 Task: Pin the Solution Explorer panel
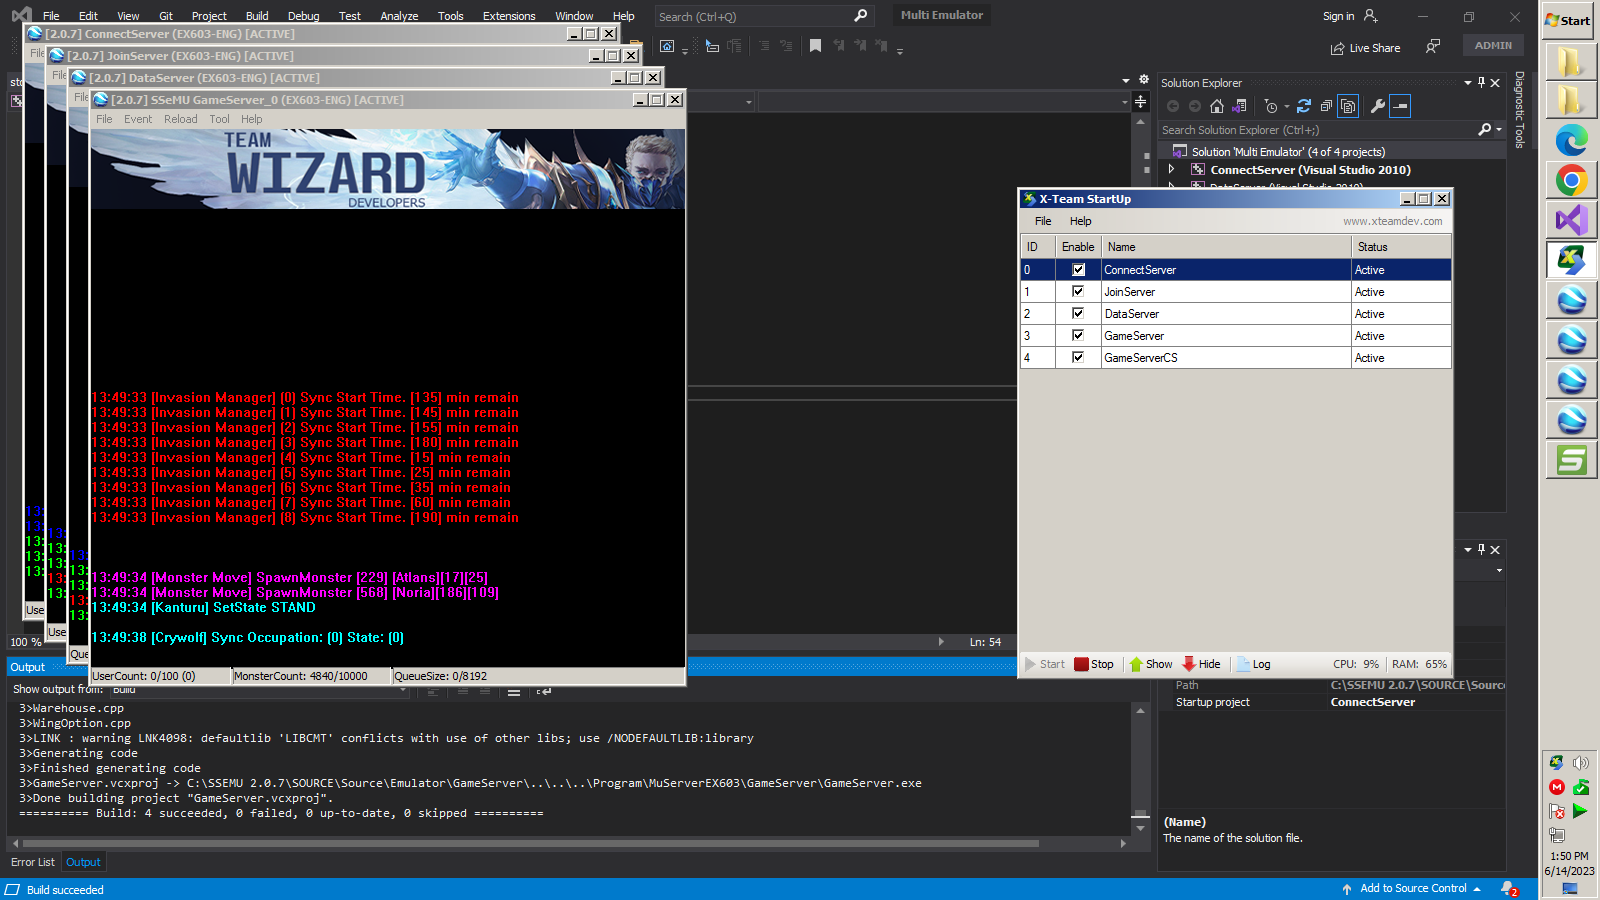point(1481,83)
